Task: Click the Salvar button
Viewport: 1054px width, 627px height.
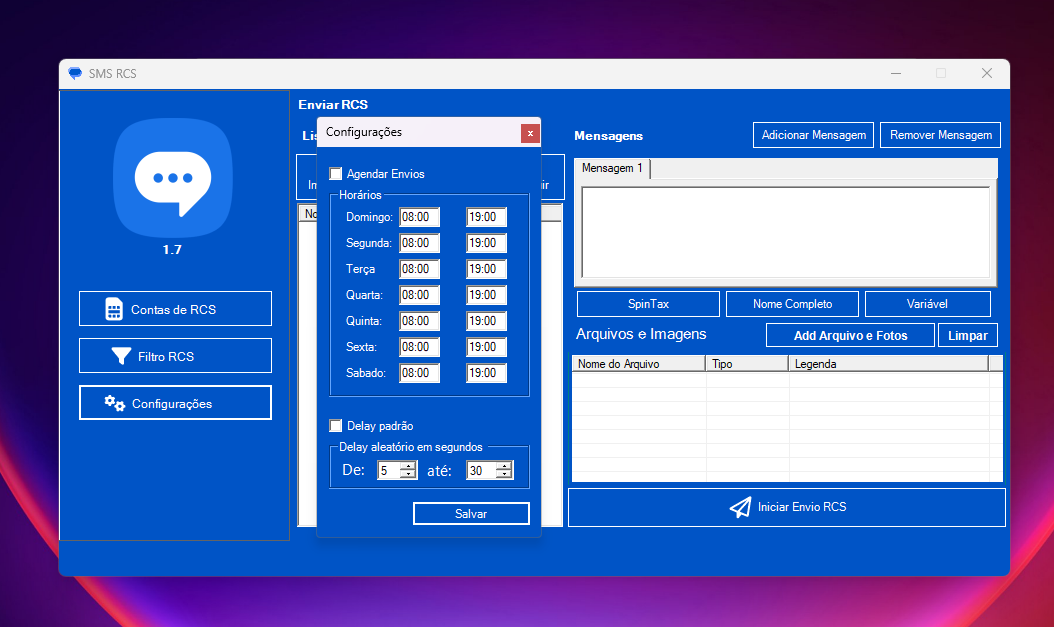Action: (x=471, y=513)
